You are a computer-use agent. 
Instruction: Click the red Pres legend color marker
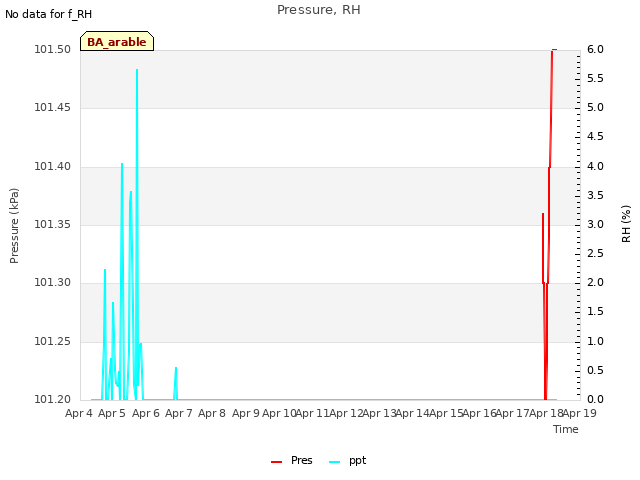[276, 462]
